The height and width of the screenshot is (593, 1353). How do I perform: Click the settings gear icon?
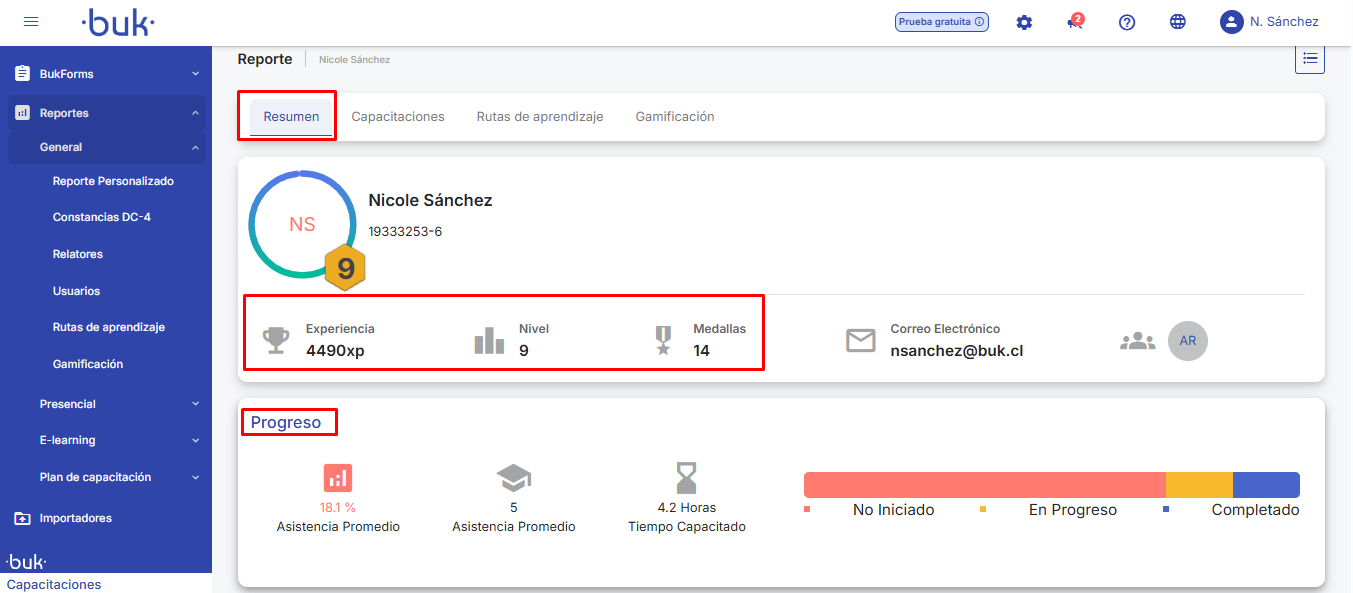1024,22
